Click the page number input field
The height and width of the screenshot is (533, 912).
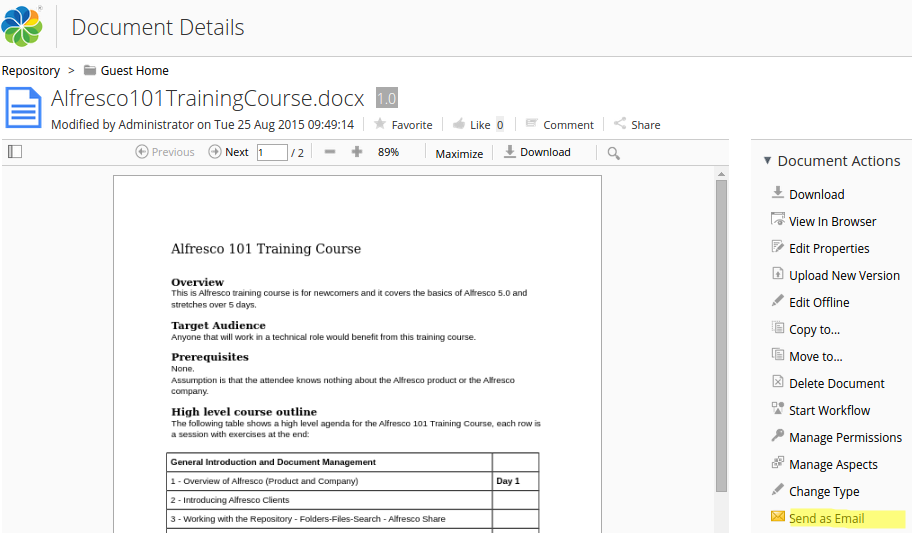(272, 152)
